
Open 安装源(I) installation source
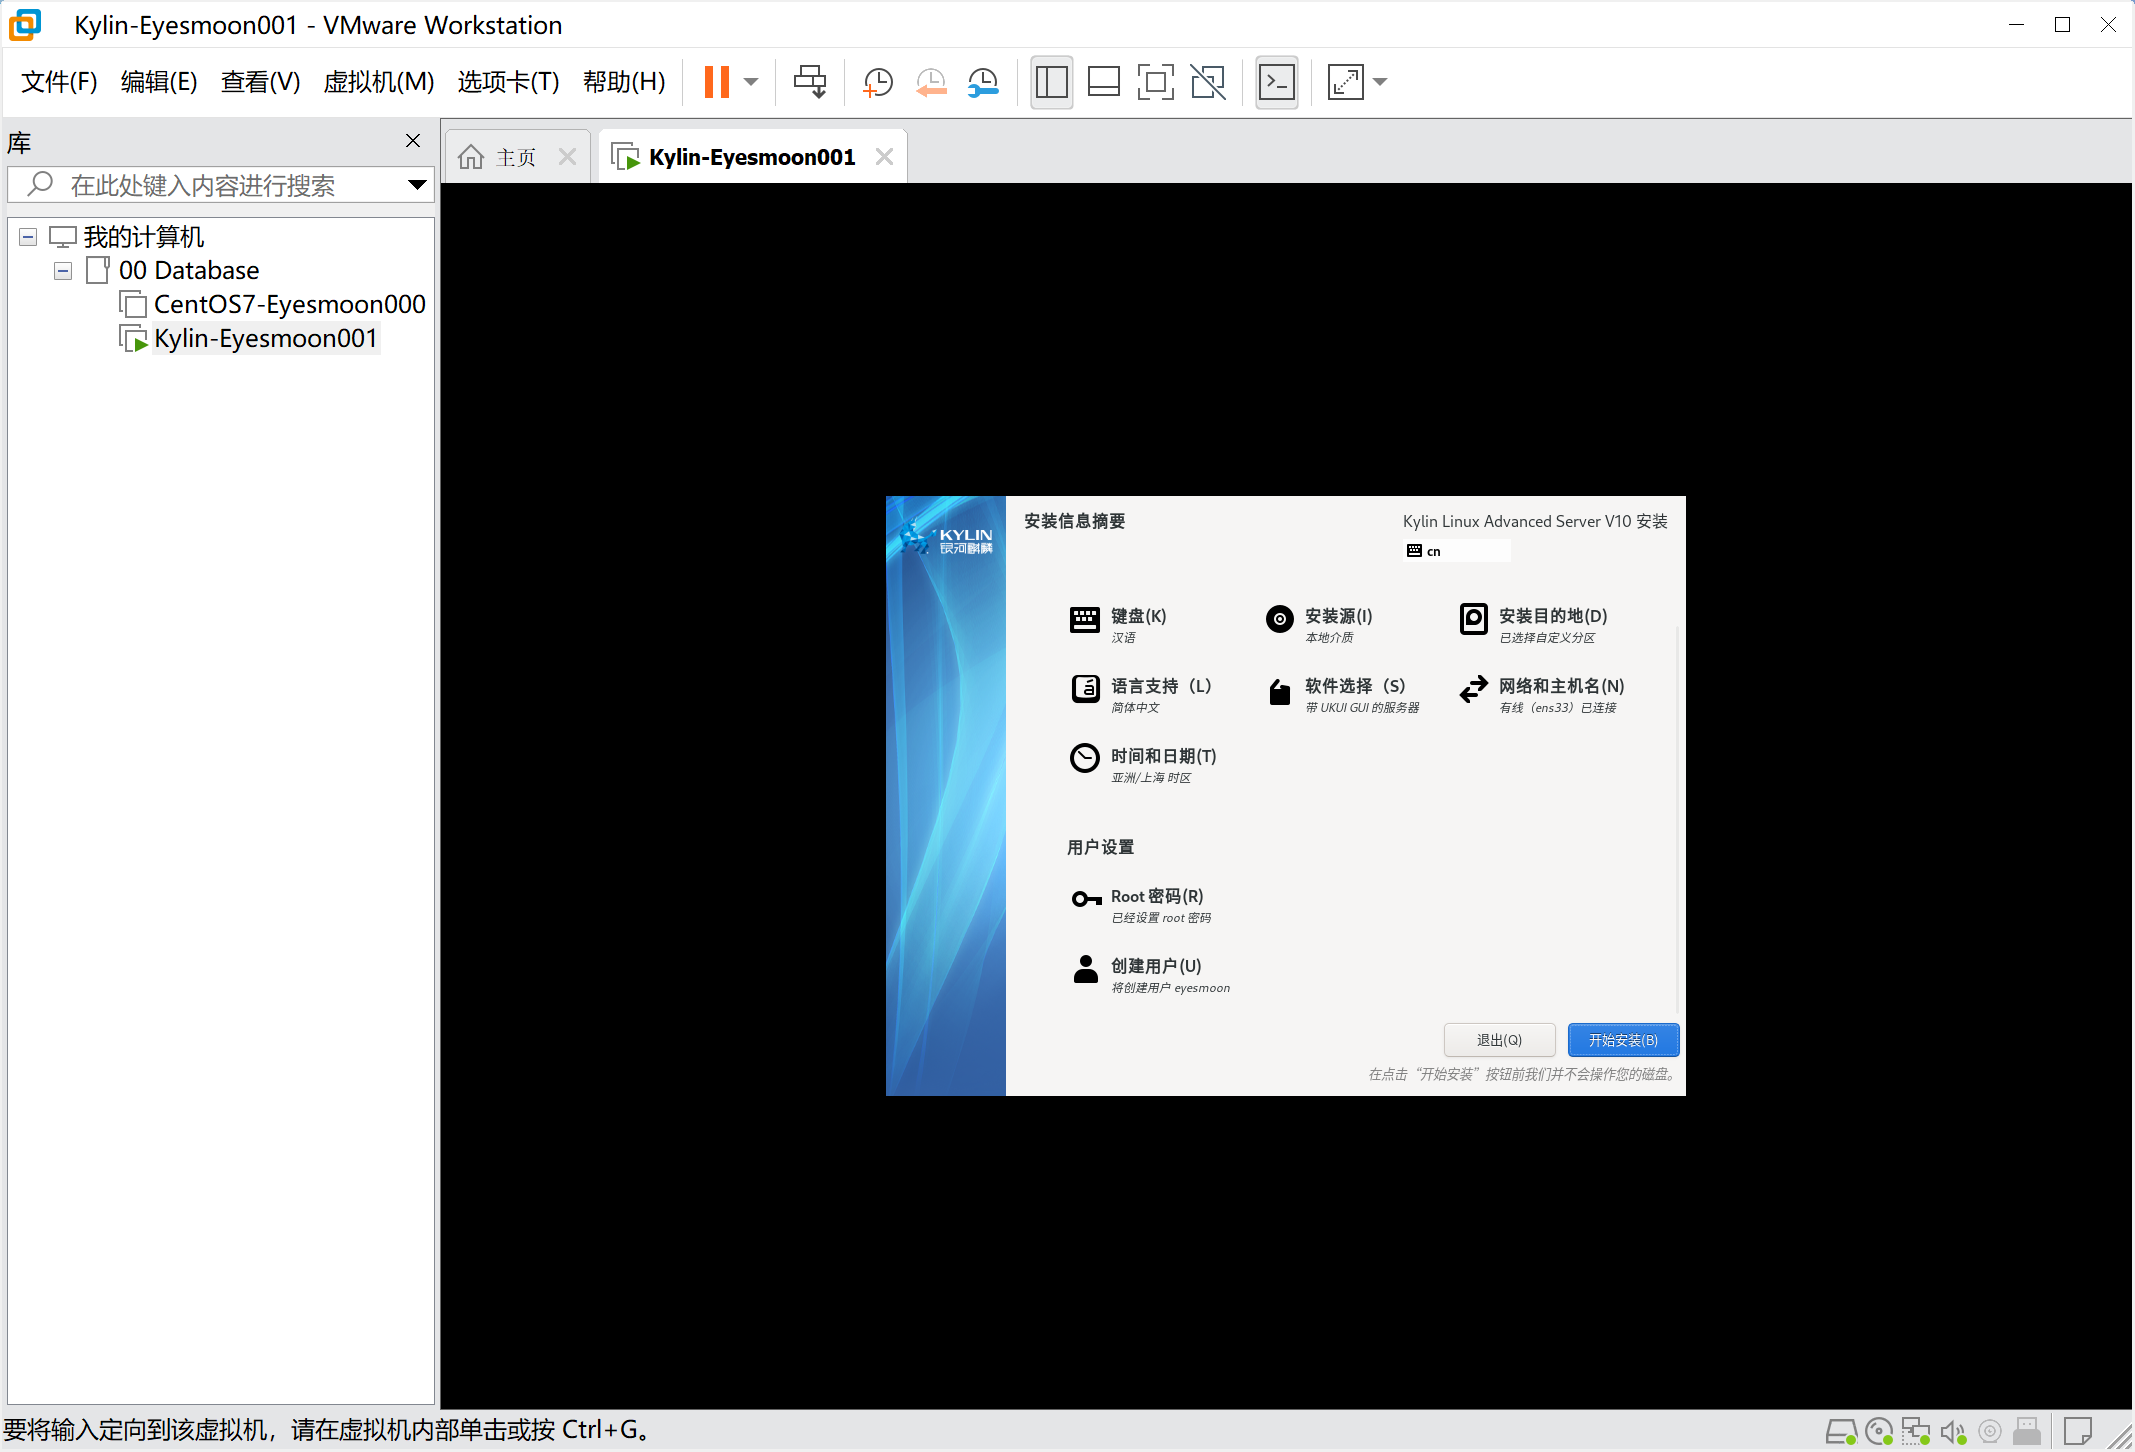(x=1319, y=624)
